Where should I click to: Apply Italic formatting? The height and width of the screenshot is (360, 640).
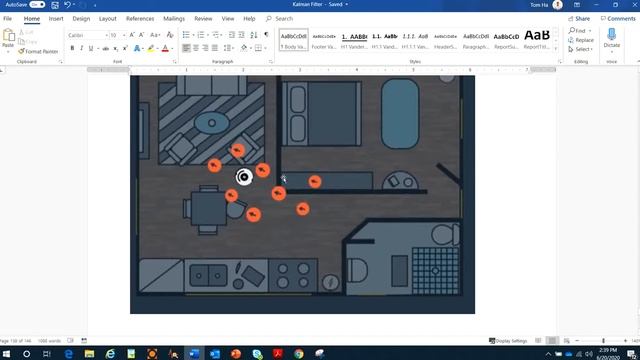pos(82,48)
